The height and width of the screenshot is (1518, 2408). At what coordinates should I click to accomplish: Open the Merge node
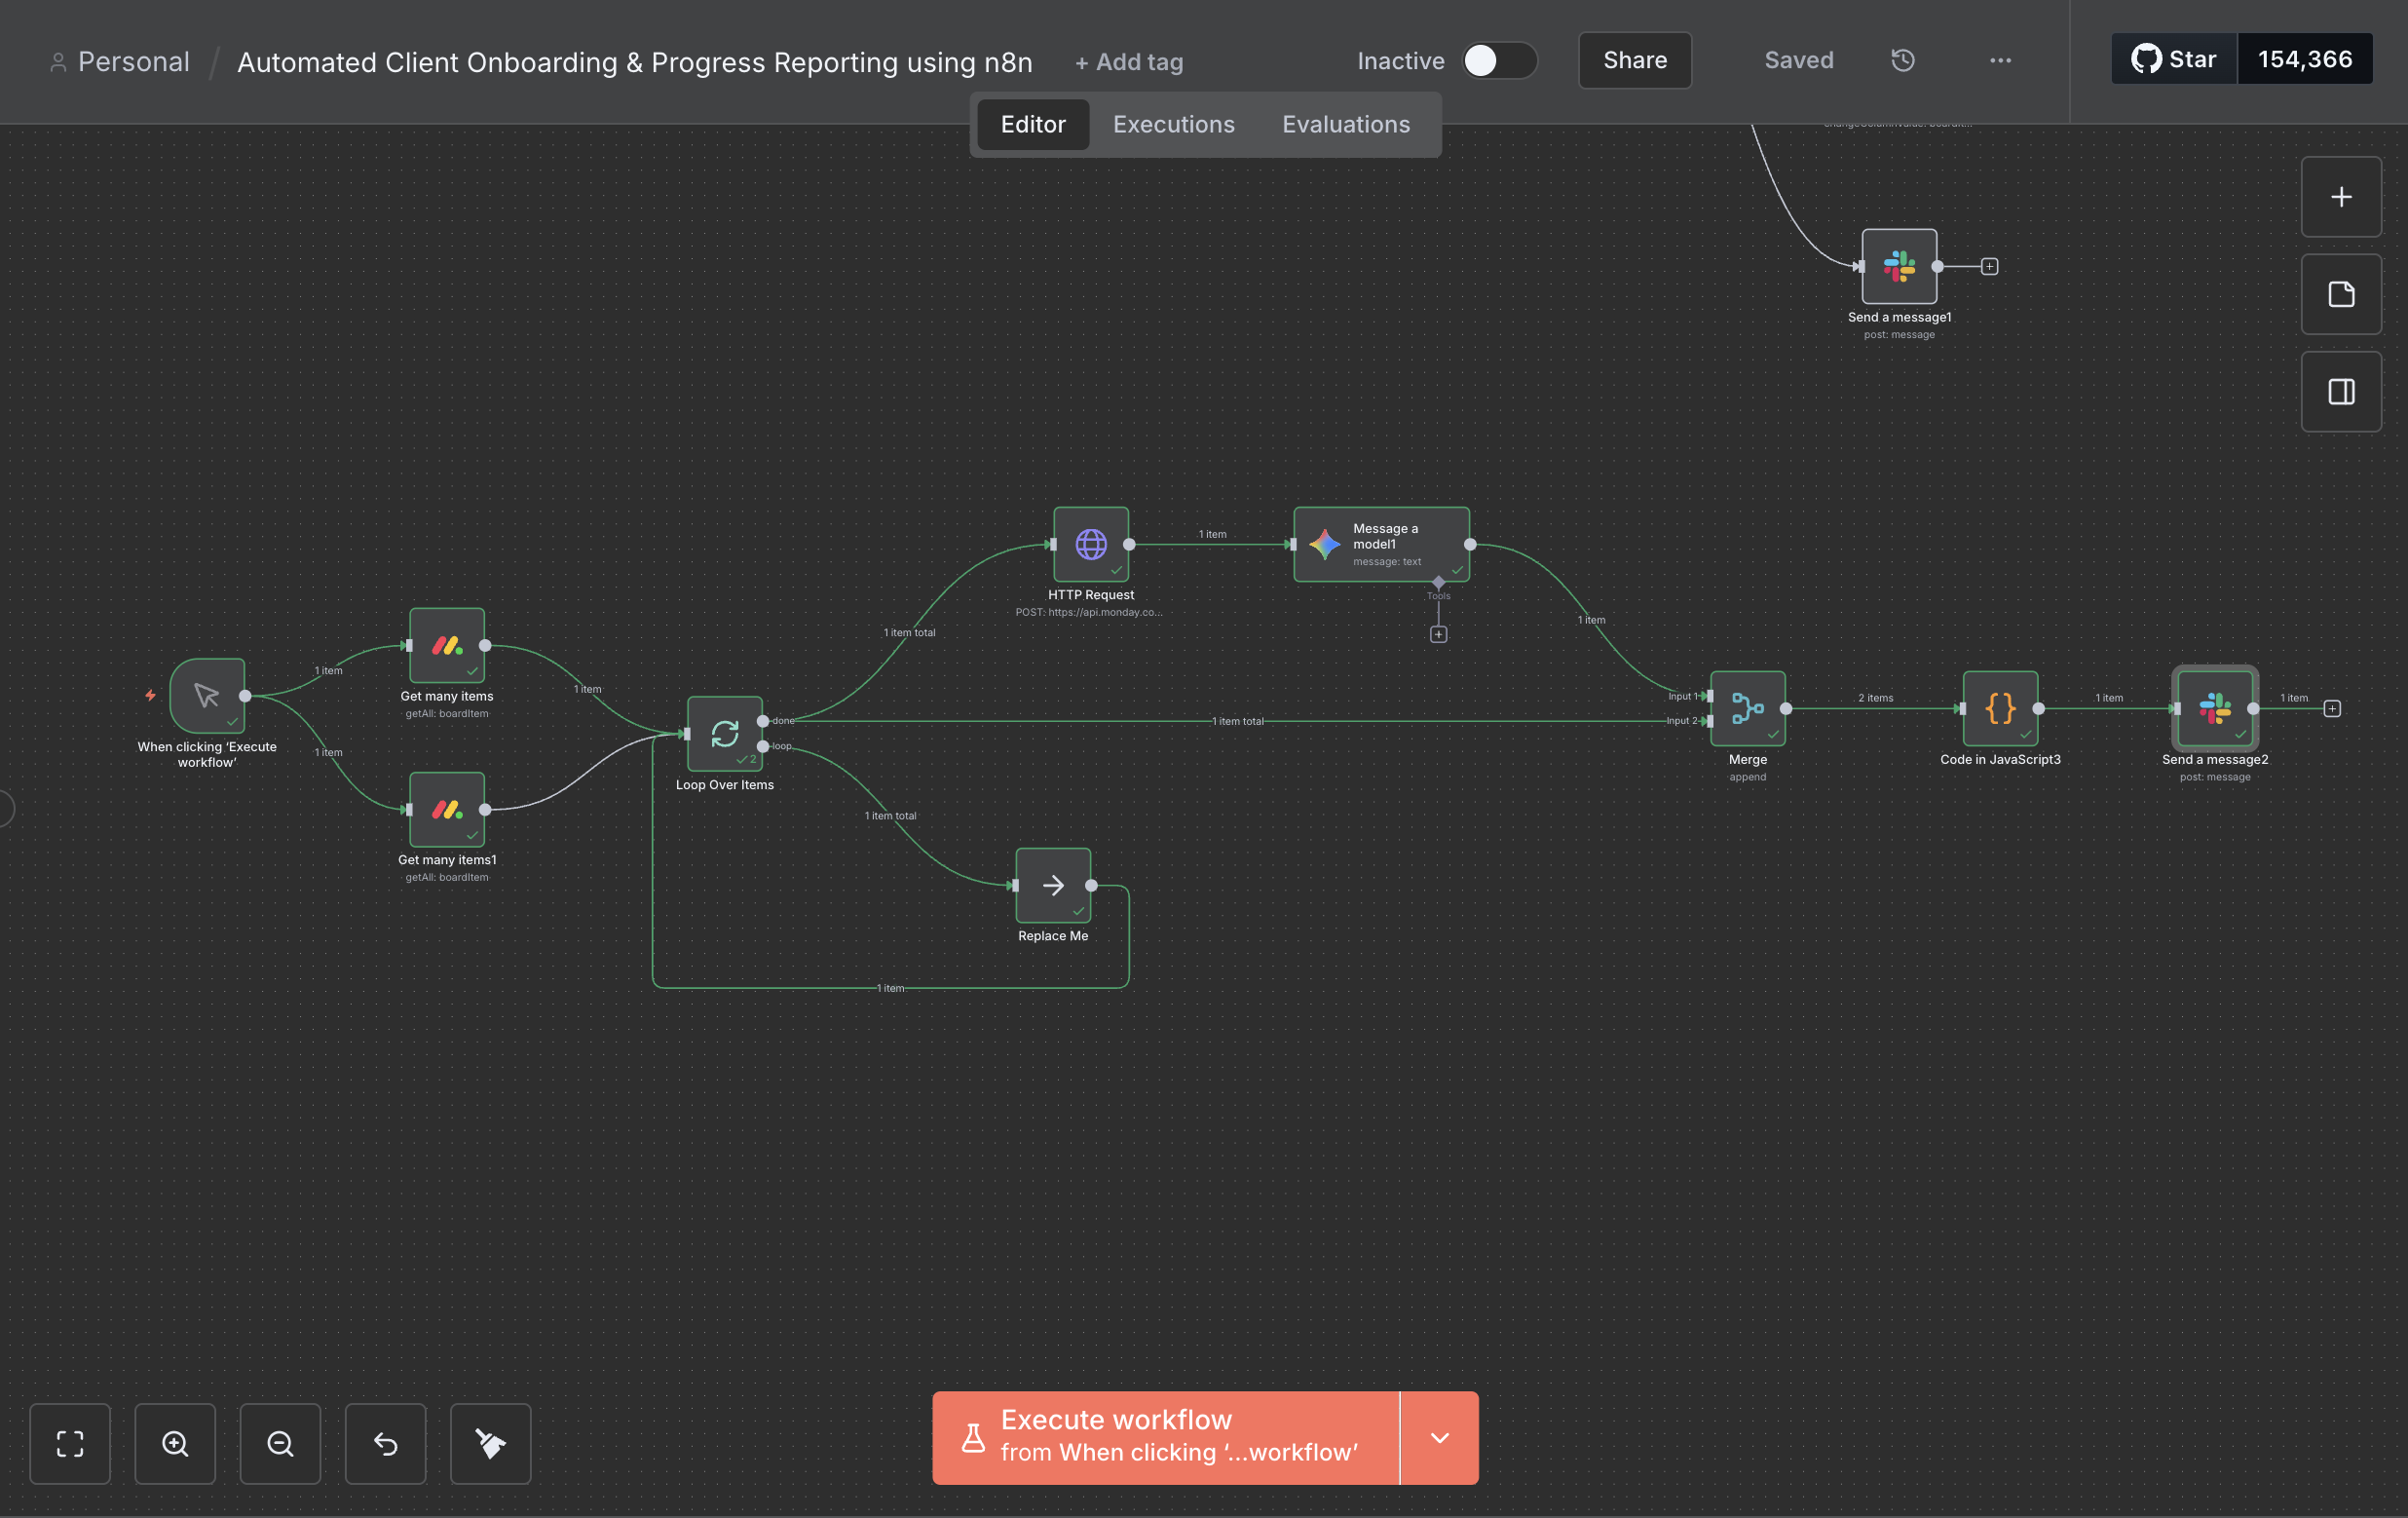(x=1746, y=710)
